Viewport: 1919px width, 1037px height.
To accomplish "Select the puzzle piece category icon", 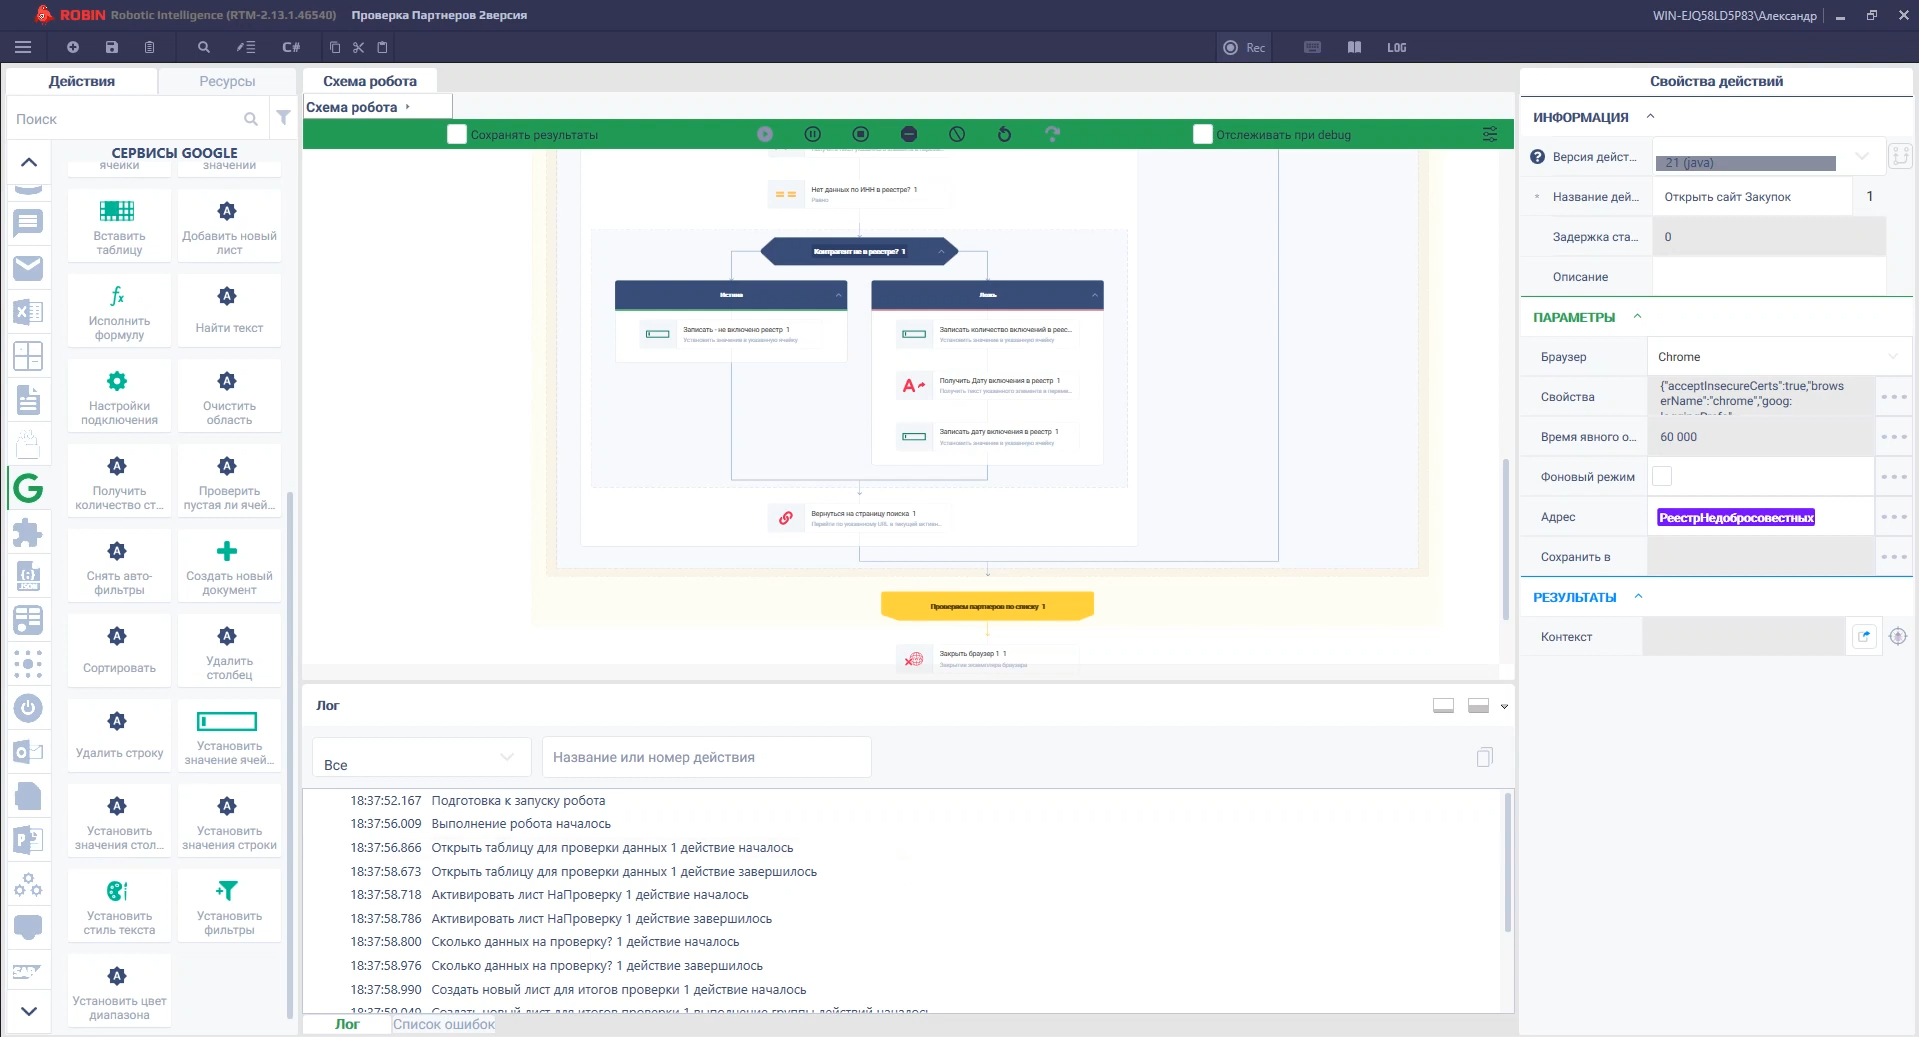I will (x=28, y=532).
